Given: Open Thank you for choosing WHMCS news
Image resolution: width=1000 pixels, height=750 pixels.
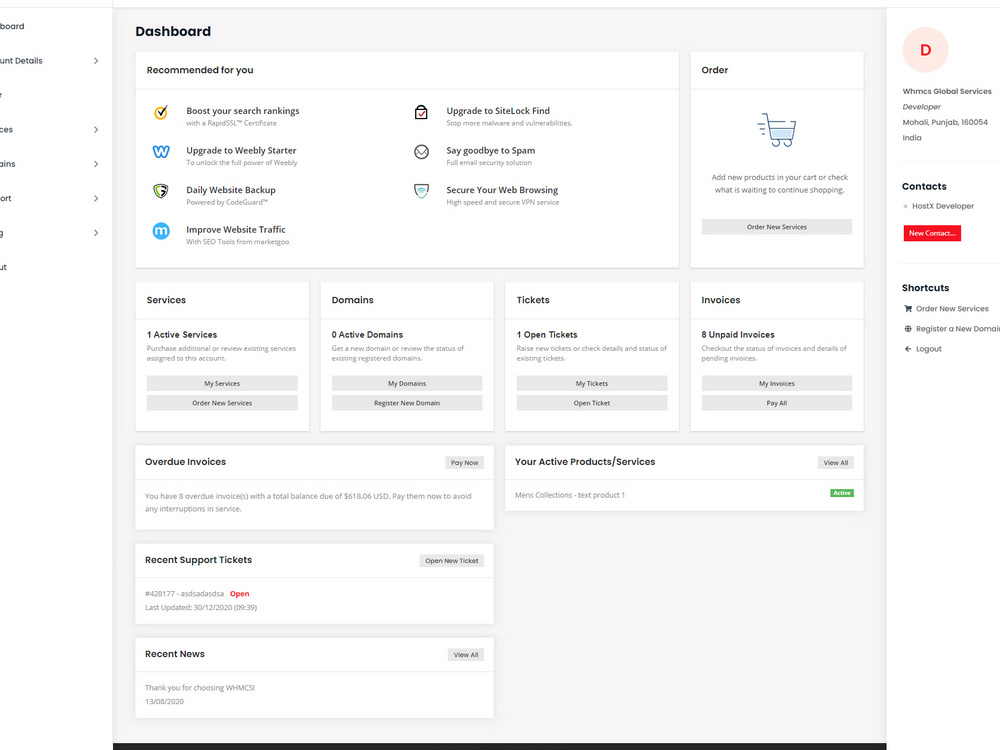Looking at the screenshot, I should tap(200, 688).
